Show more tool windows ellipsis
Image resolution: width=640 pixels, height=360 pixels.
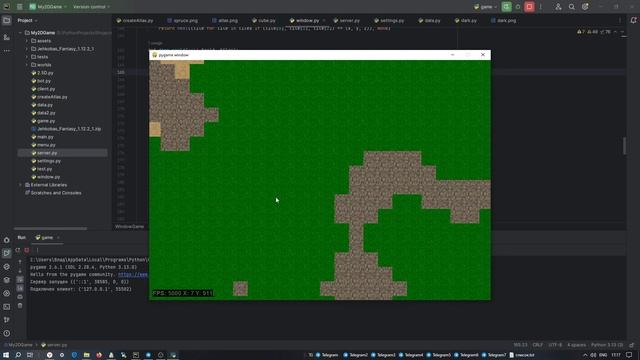(7, 51)
